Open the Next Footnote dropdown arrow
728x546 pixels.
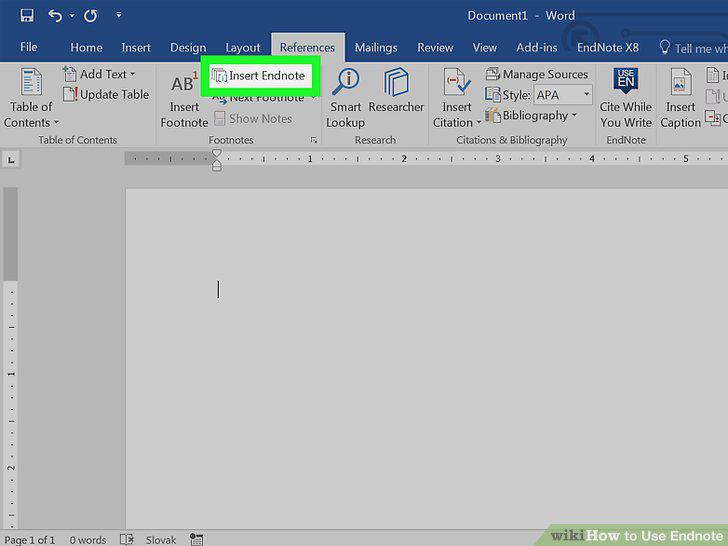tap(314, 98)
